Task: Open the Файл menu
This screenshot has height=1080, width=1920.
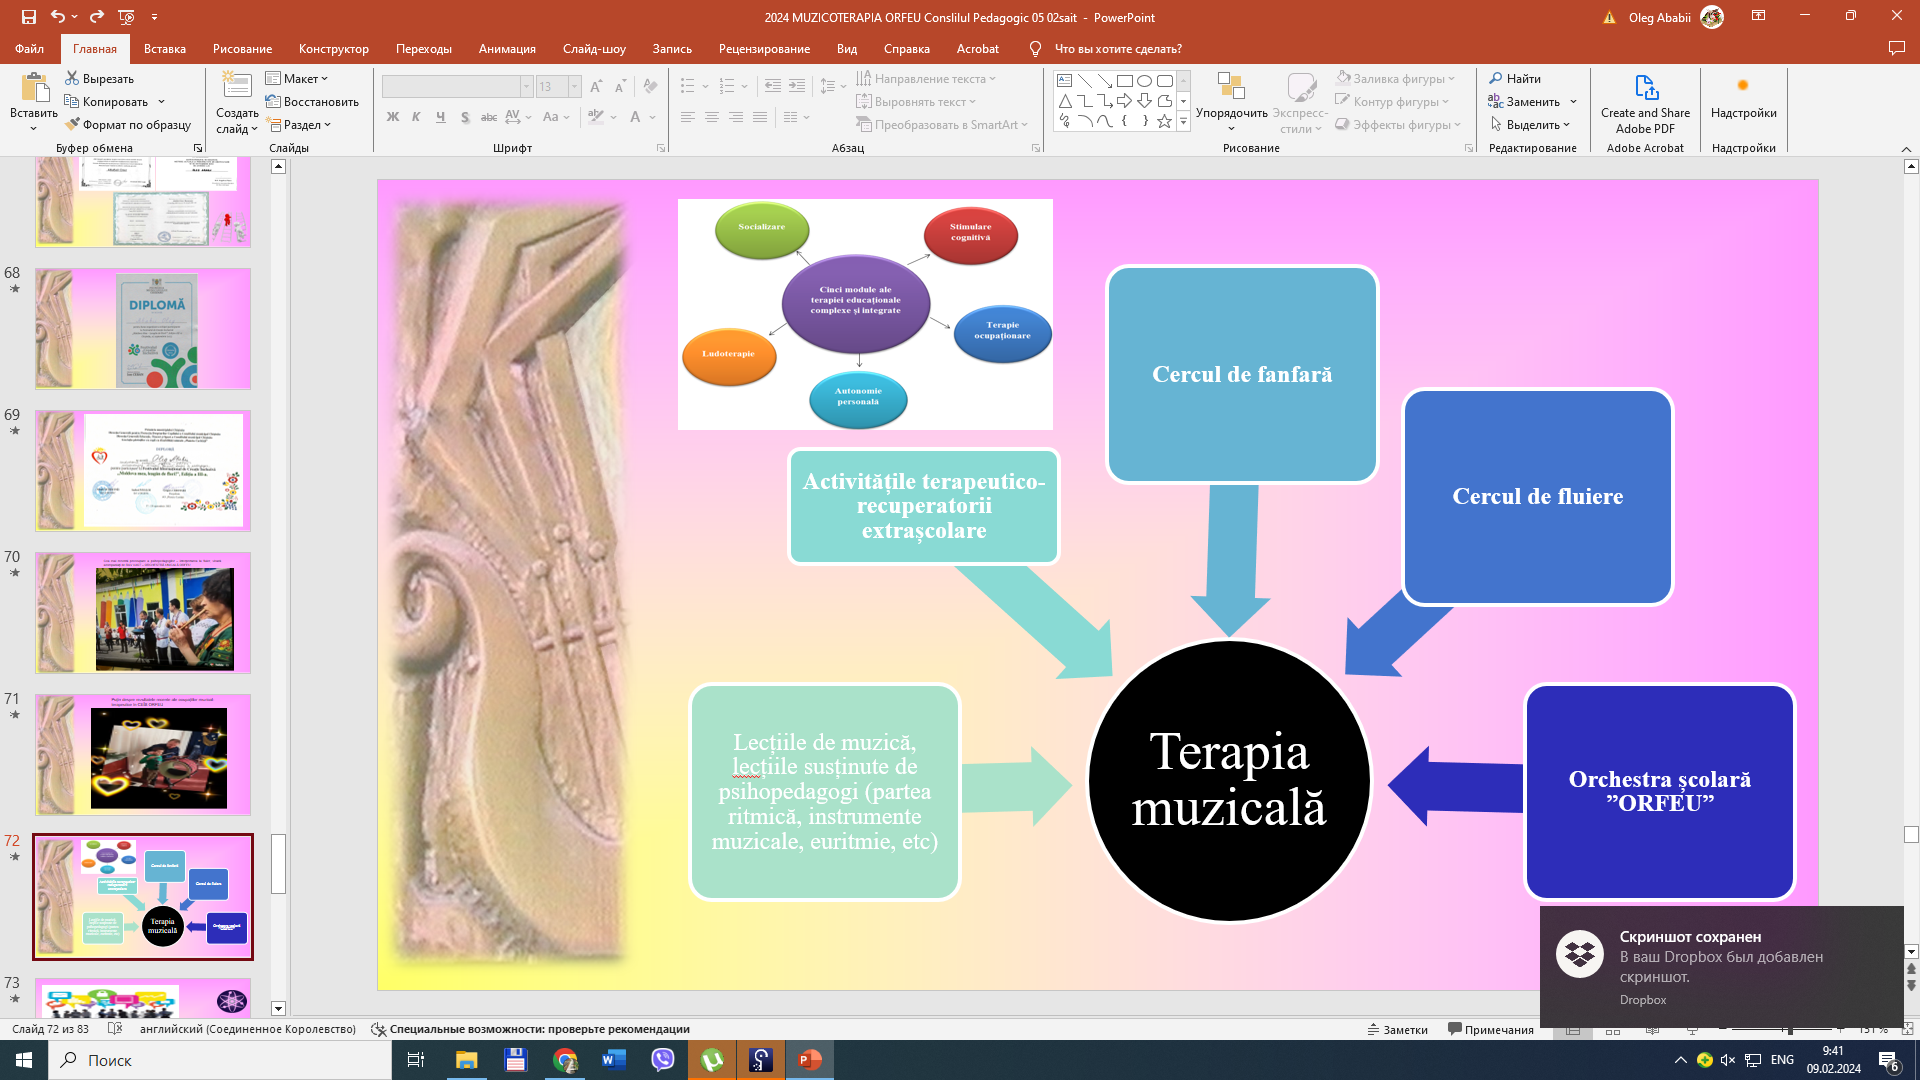Action: click(x=29, y=48)
